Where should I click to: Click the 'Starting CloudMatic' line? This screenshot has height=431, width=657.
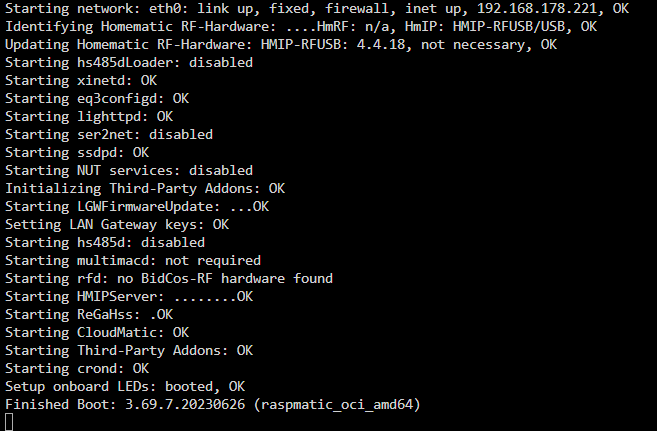point(97,333)
